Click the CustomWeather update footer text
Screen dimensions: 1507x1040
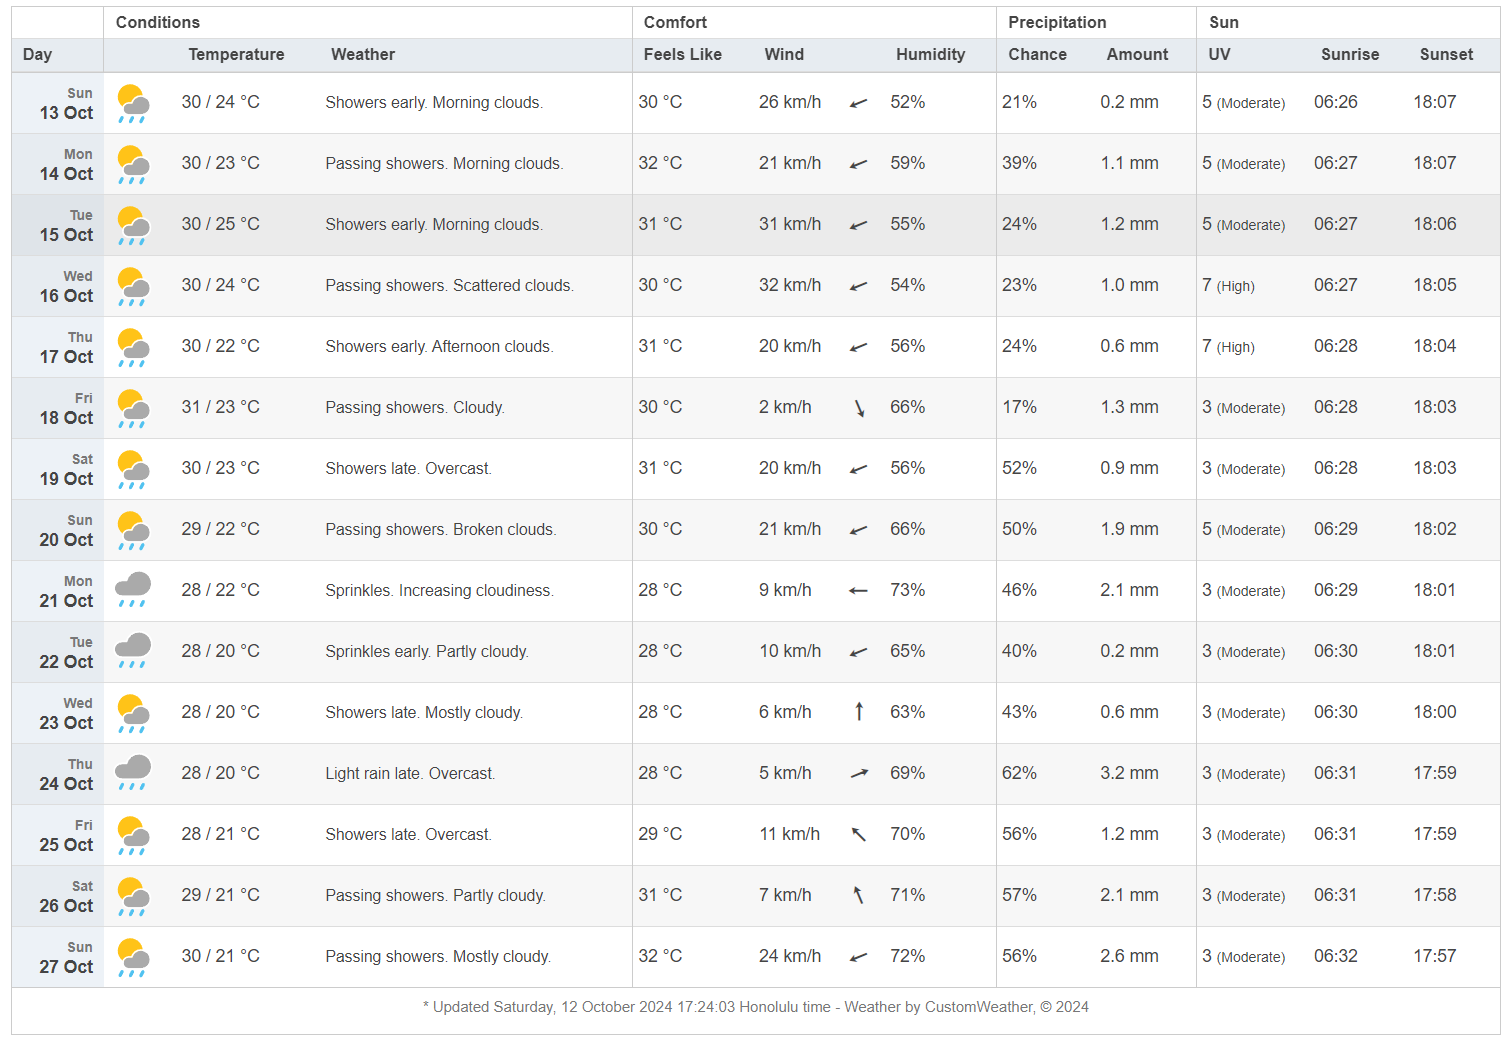coord(755,1007)
